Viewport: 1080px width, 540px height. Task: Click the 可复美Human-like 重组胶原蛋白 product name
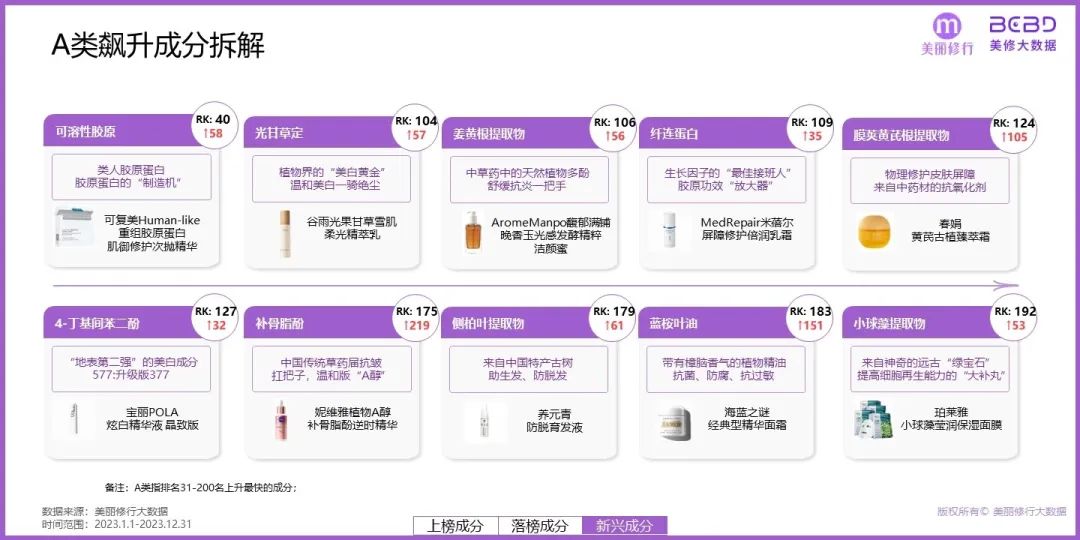pos(152,232)
